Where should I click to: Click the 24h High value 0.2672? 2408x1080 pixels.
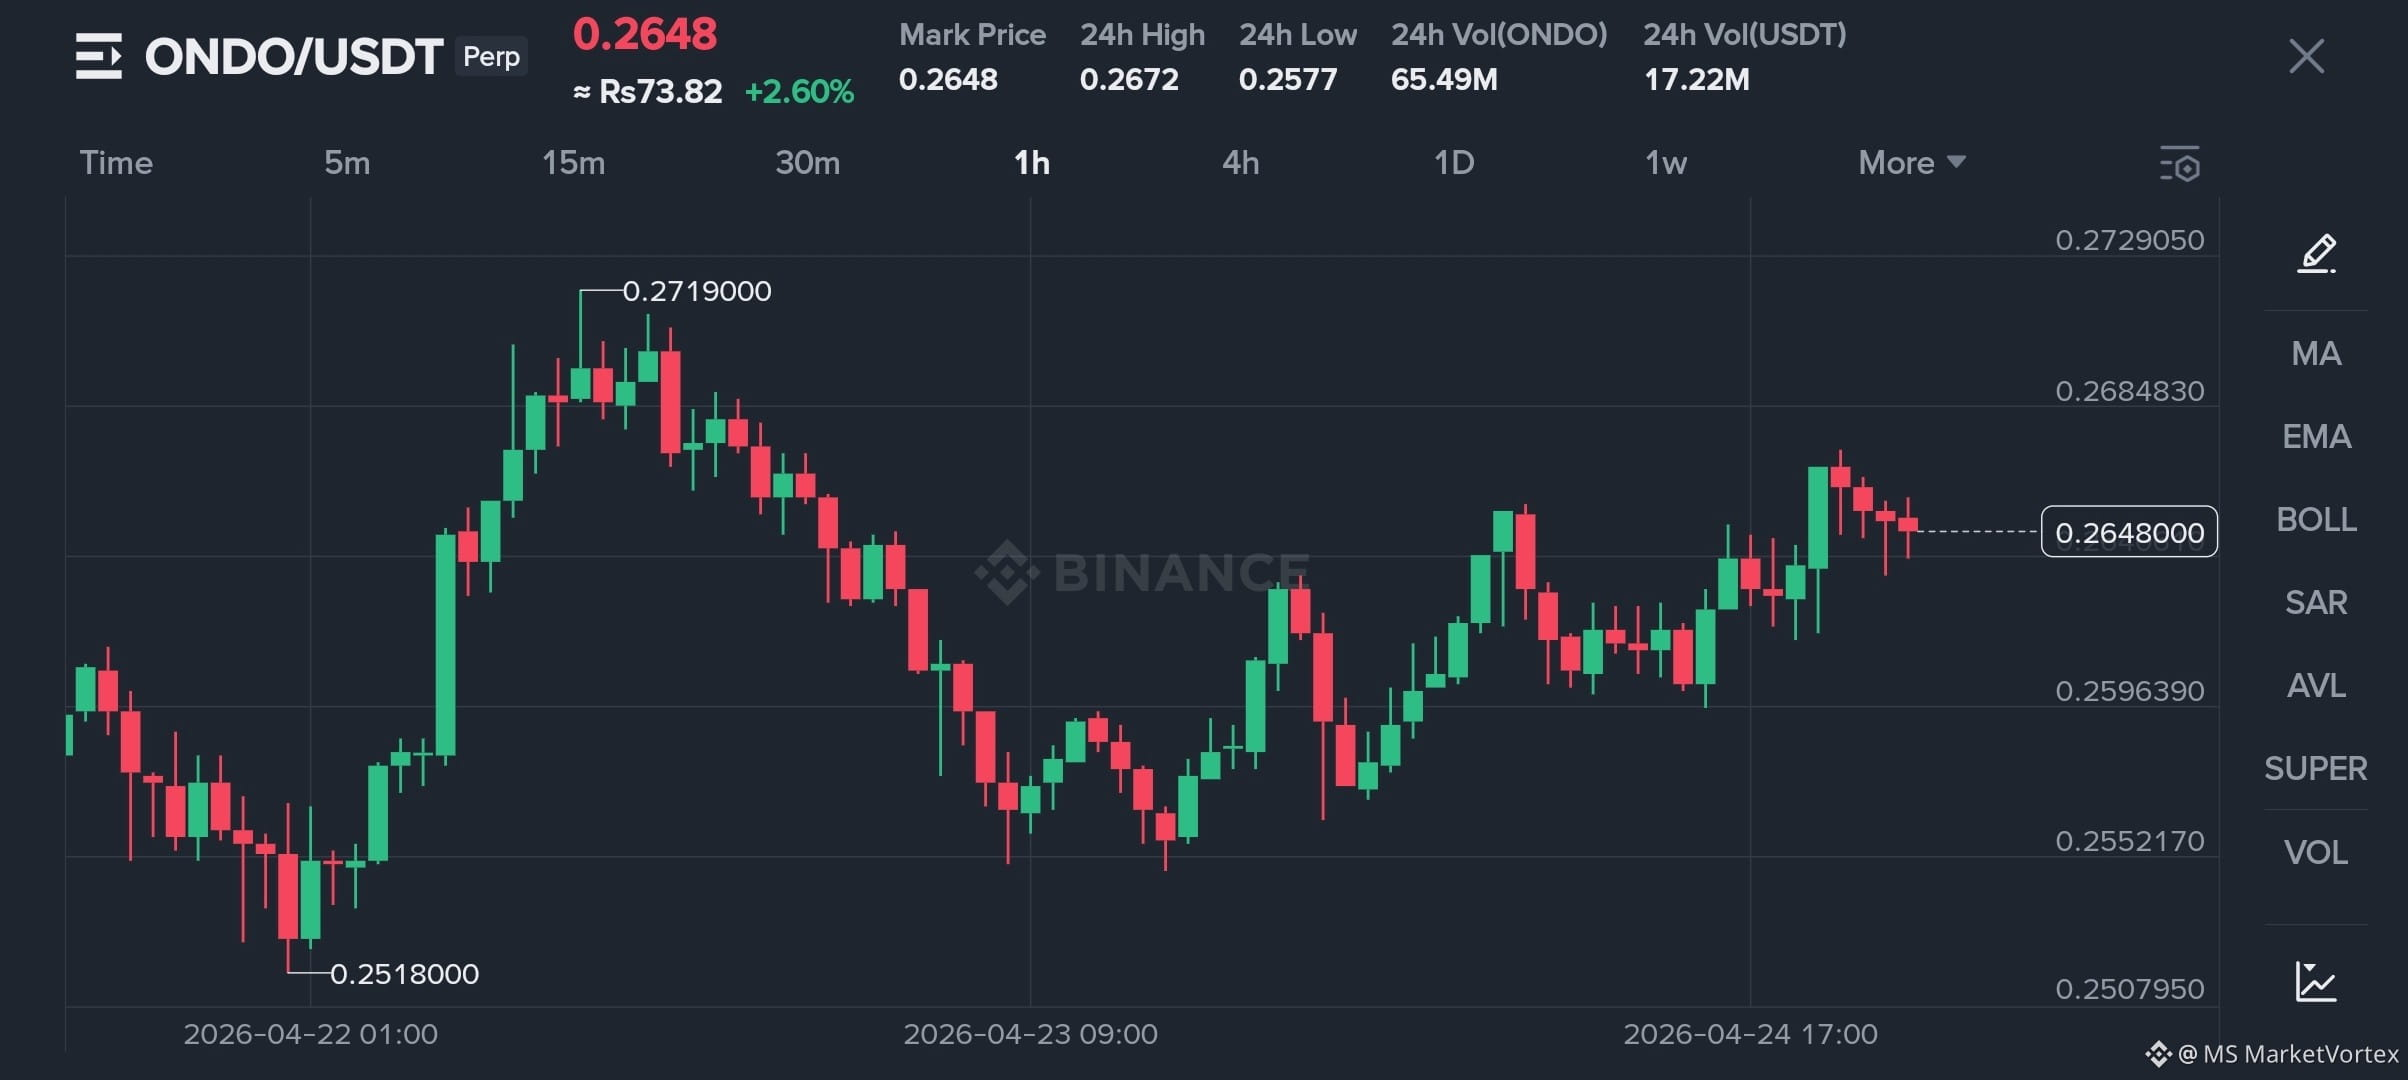coord(1129,79)
